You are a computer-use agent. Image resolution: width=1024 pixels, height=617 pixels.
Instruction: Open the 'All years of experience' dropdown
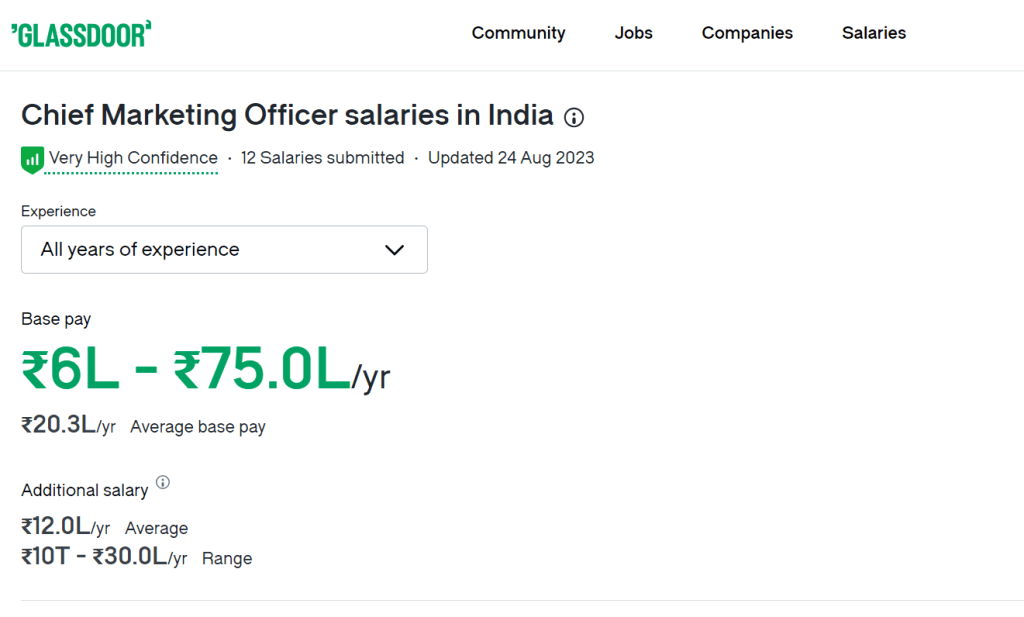pos(224,249)
